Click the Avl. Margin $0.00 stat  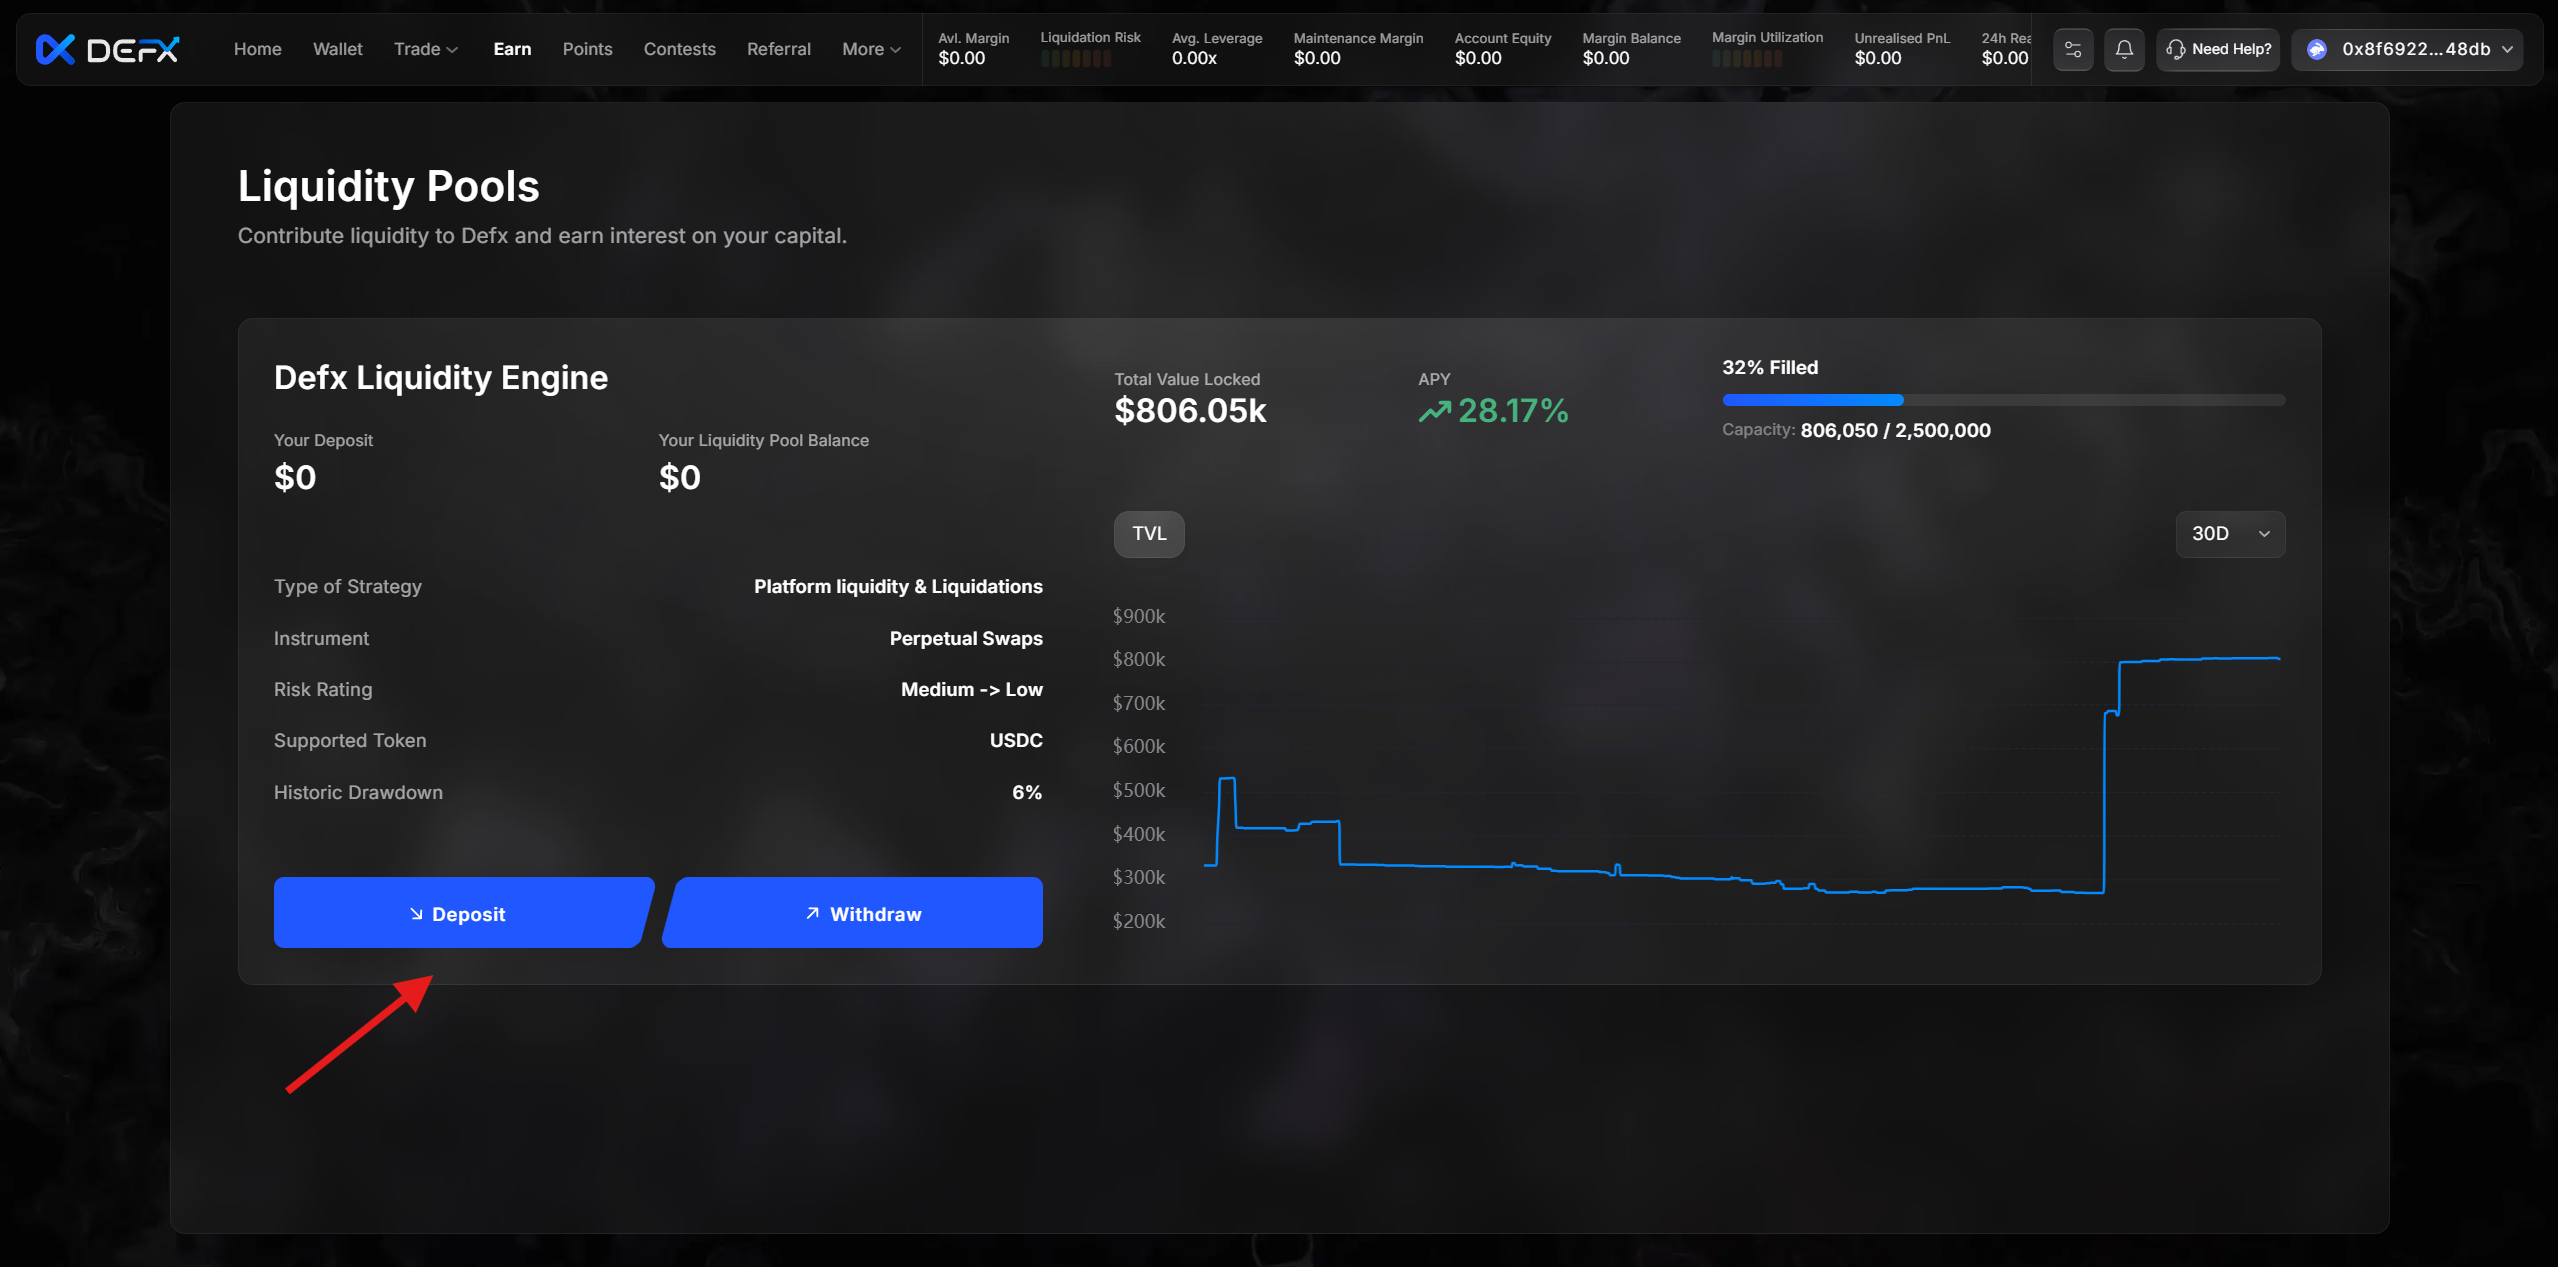(x=973, y=48)
